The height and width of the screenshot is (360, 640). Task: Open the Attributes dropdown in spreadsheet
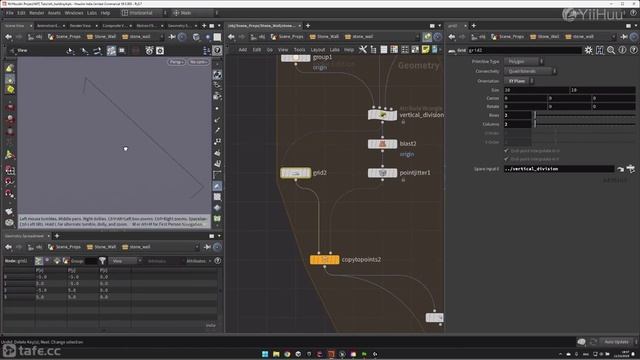[198, 261]
